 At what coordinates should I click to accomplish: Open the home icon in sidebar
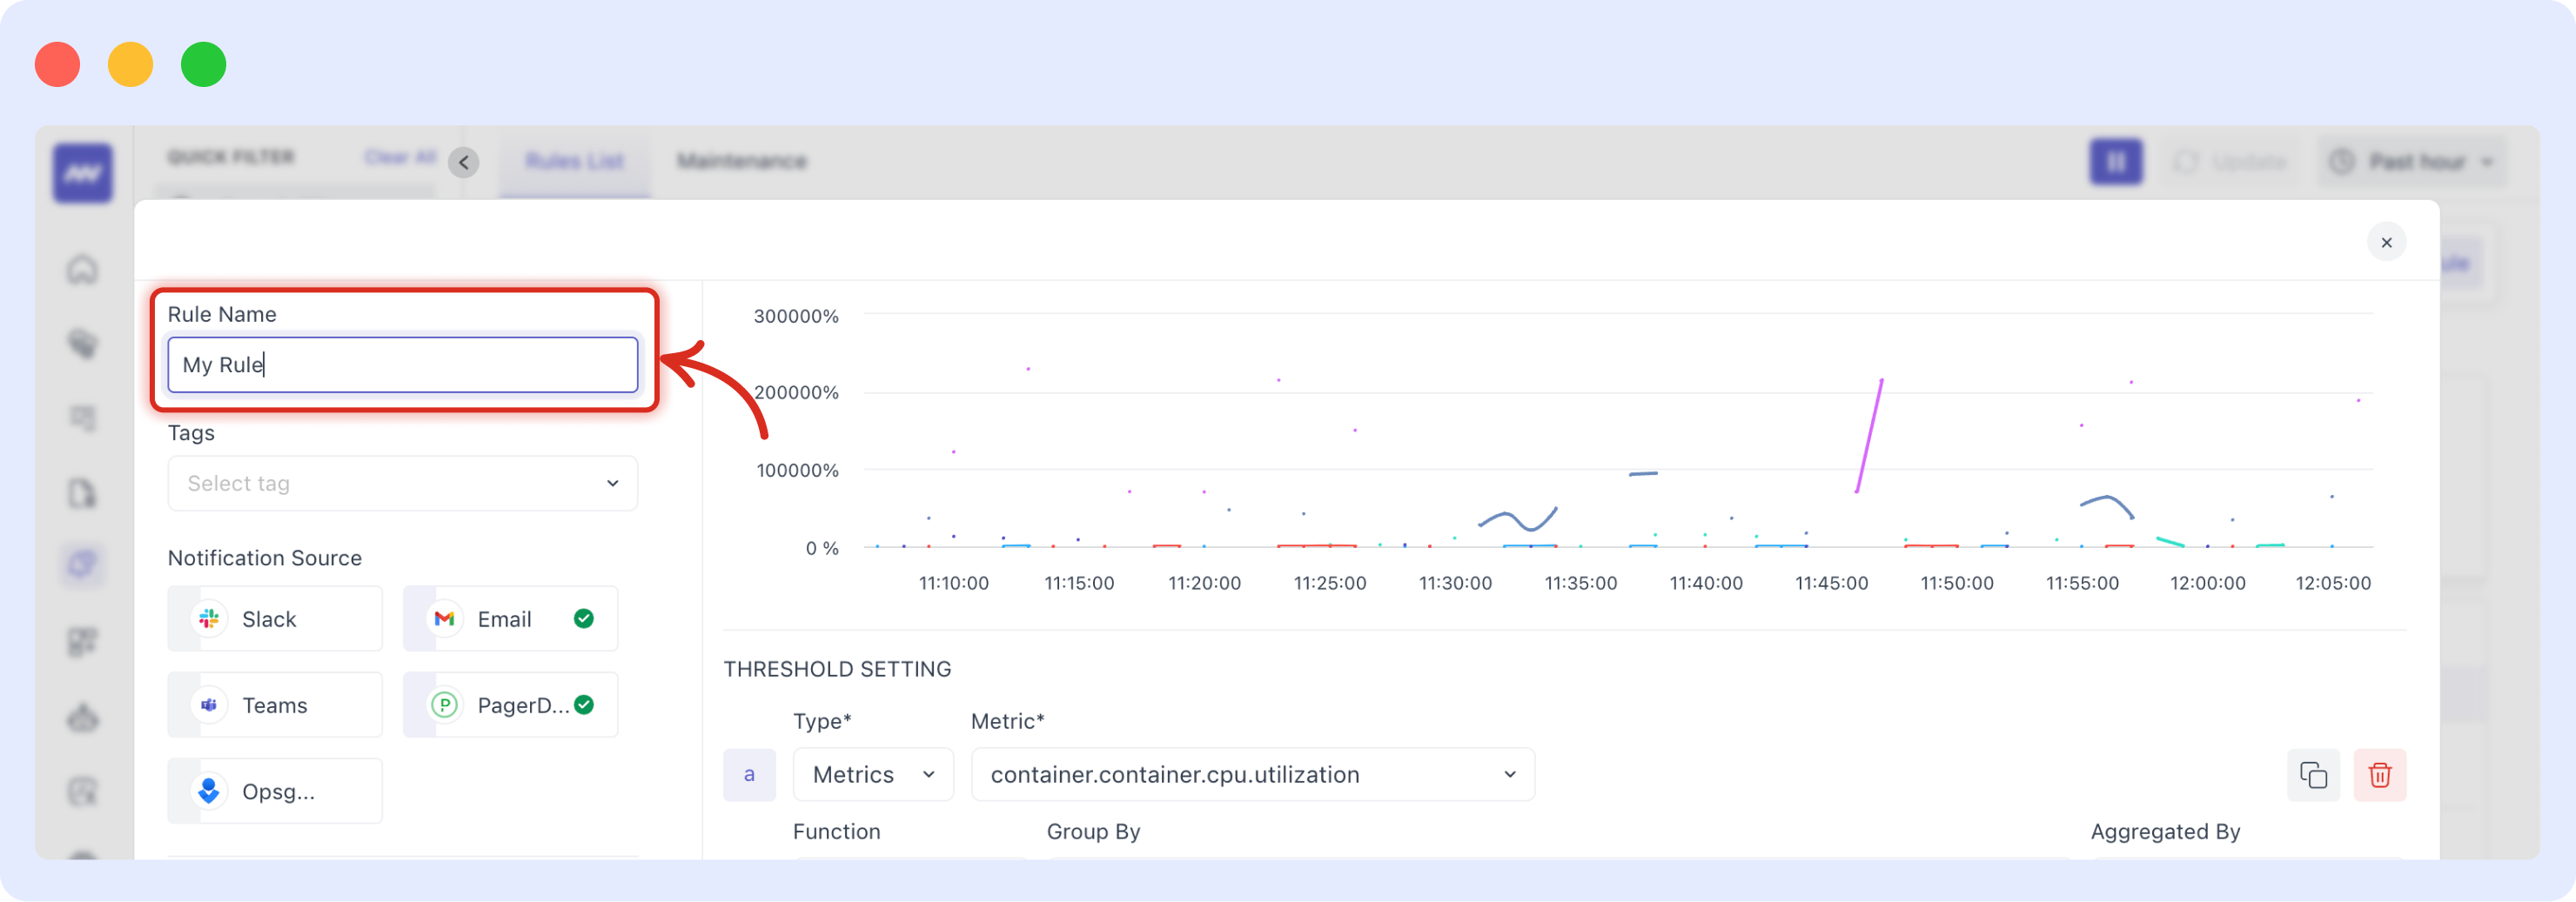click(x=83, y=269)
